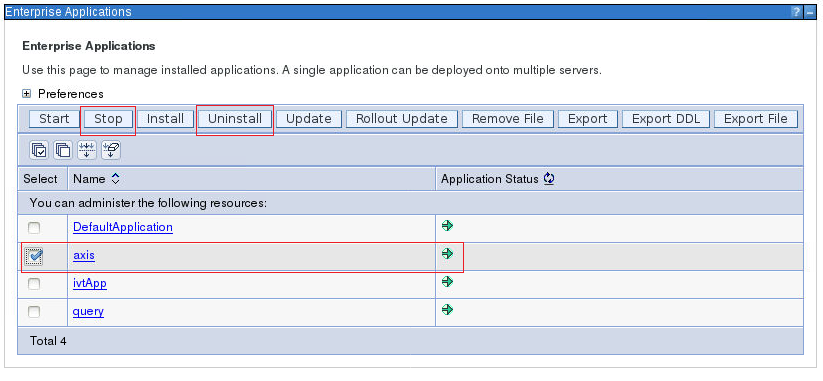The height and width of the screenshot is (381, 823).
Task: Refresh the Application Status icon
Action: point(549,178)
